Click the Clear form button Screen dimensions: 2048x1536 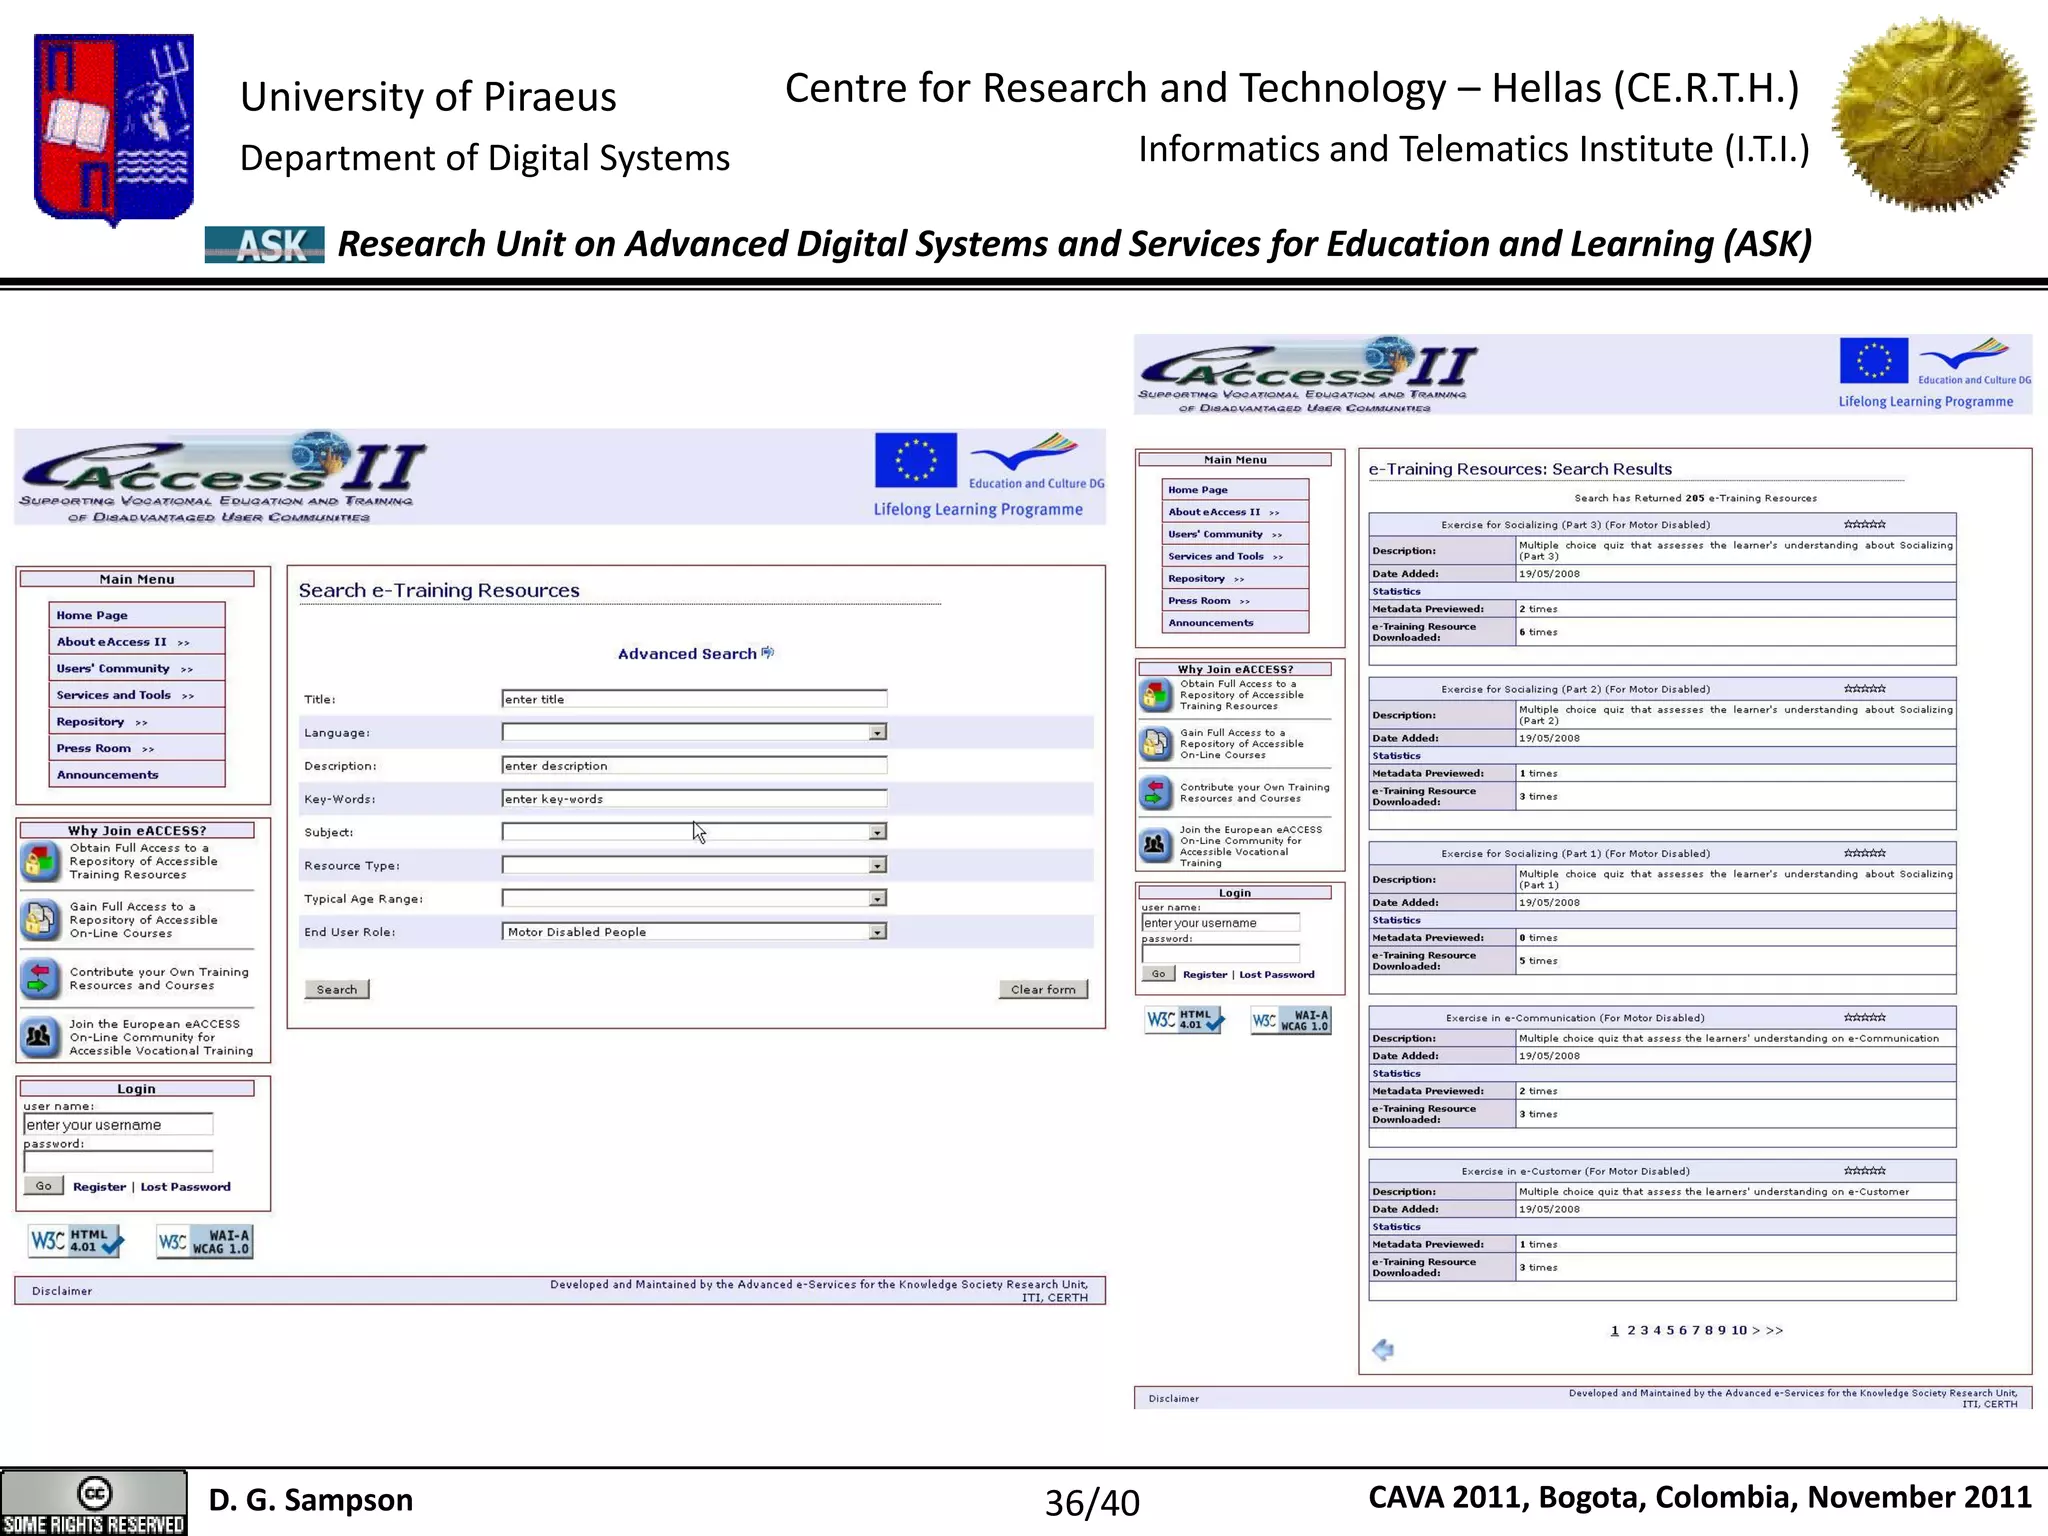coord(1043,989)
